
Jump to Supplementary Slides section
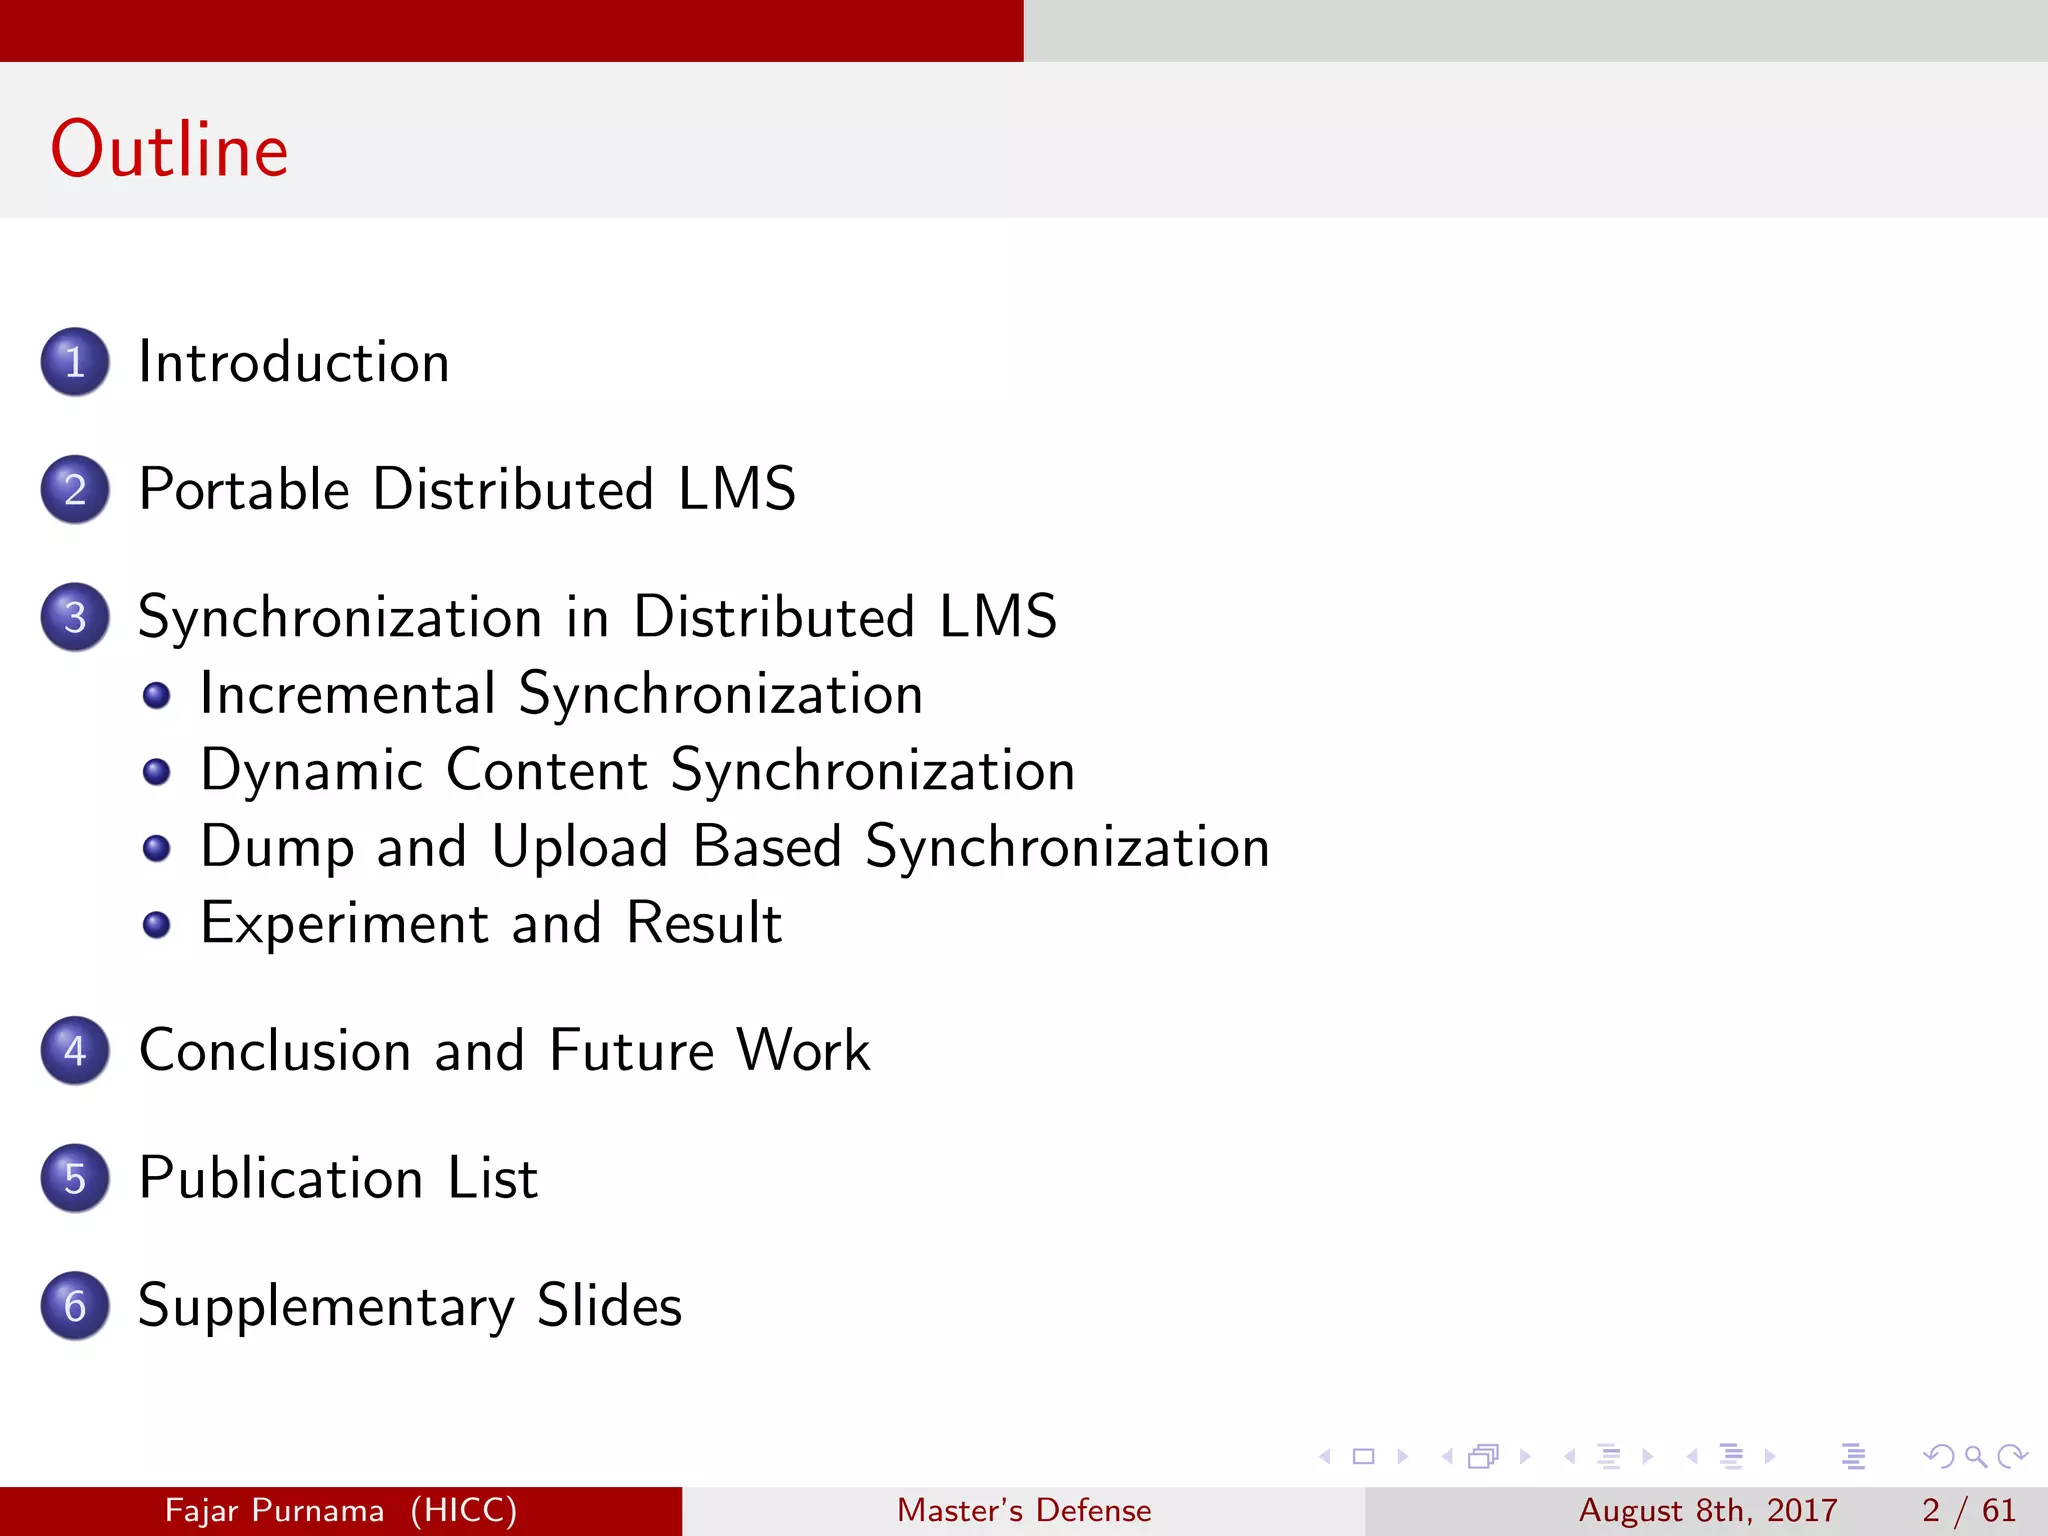click(409, 1306)
